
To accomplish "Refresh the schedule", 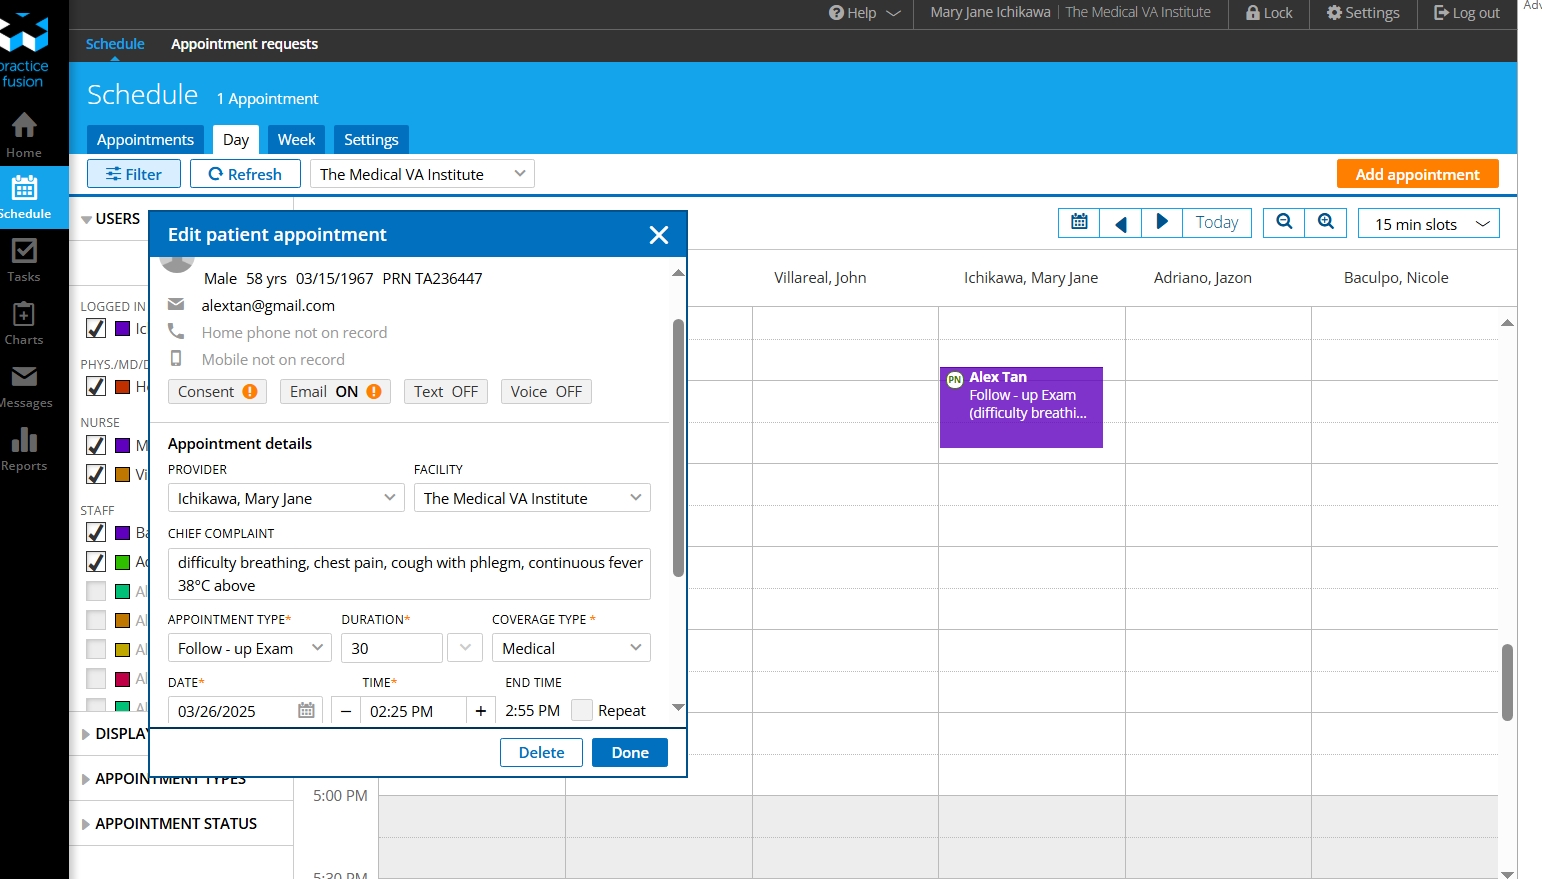I will click(x=245, y=174).
